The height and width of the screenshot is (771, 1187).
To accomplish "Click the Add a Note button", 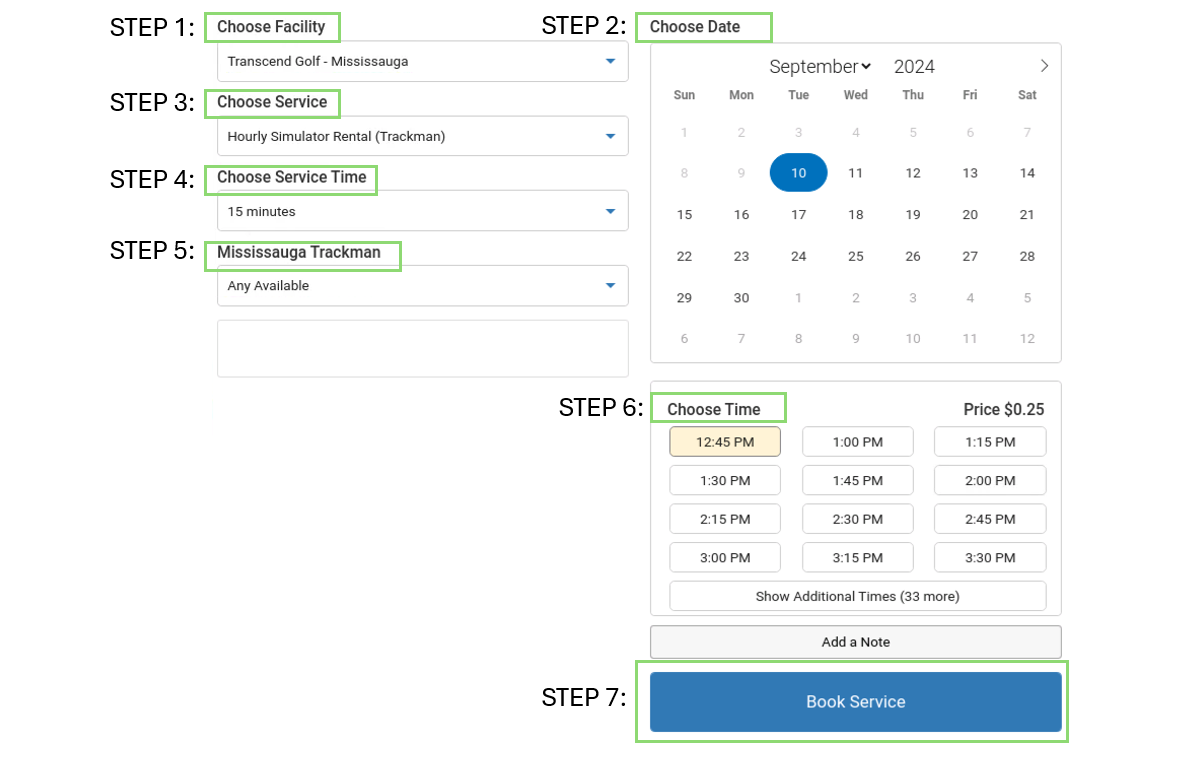I will [855, 642].
